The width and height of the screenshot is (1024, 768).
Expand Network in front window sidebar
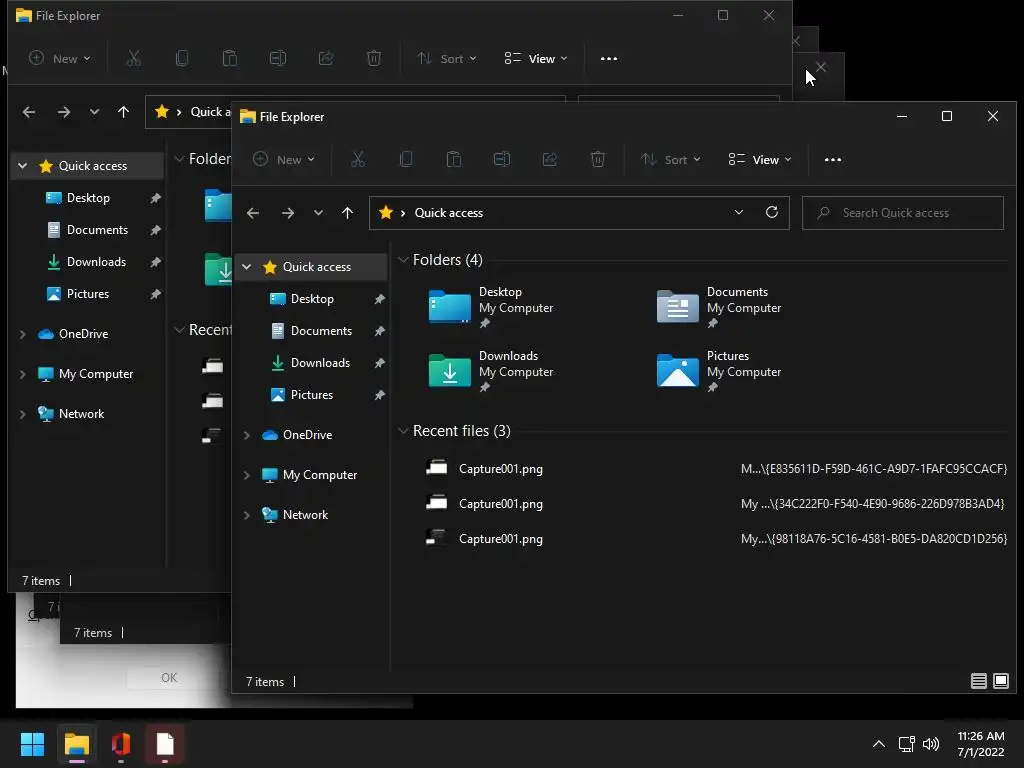click(x=247, y=515)
